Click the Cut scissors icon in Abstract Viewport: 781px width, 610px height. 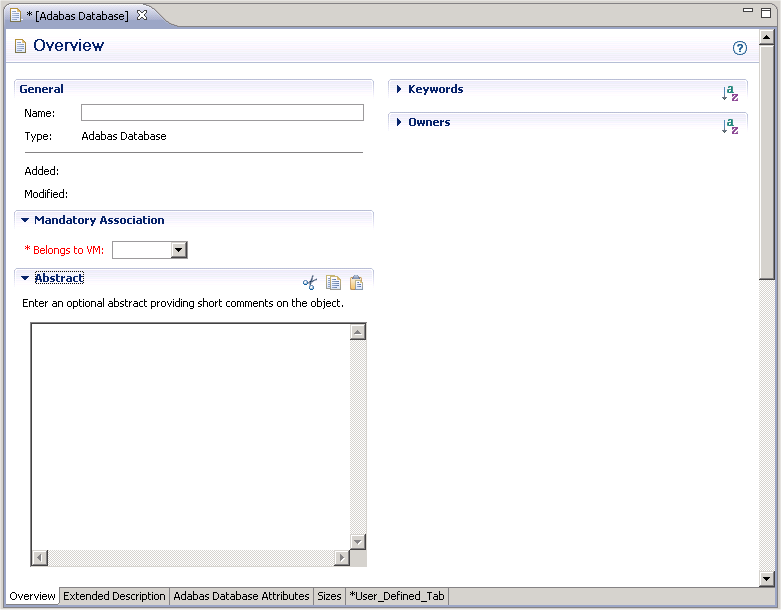(x=310, y=283)
